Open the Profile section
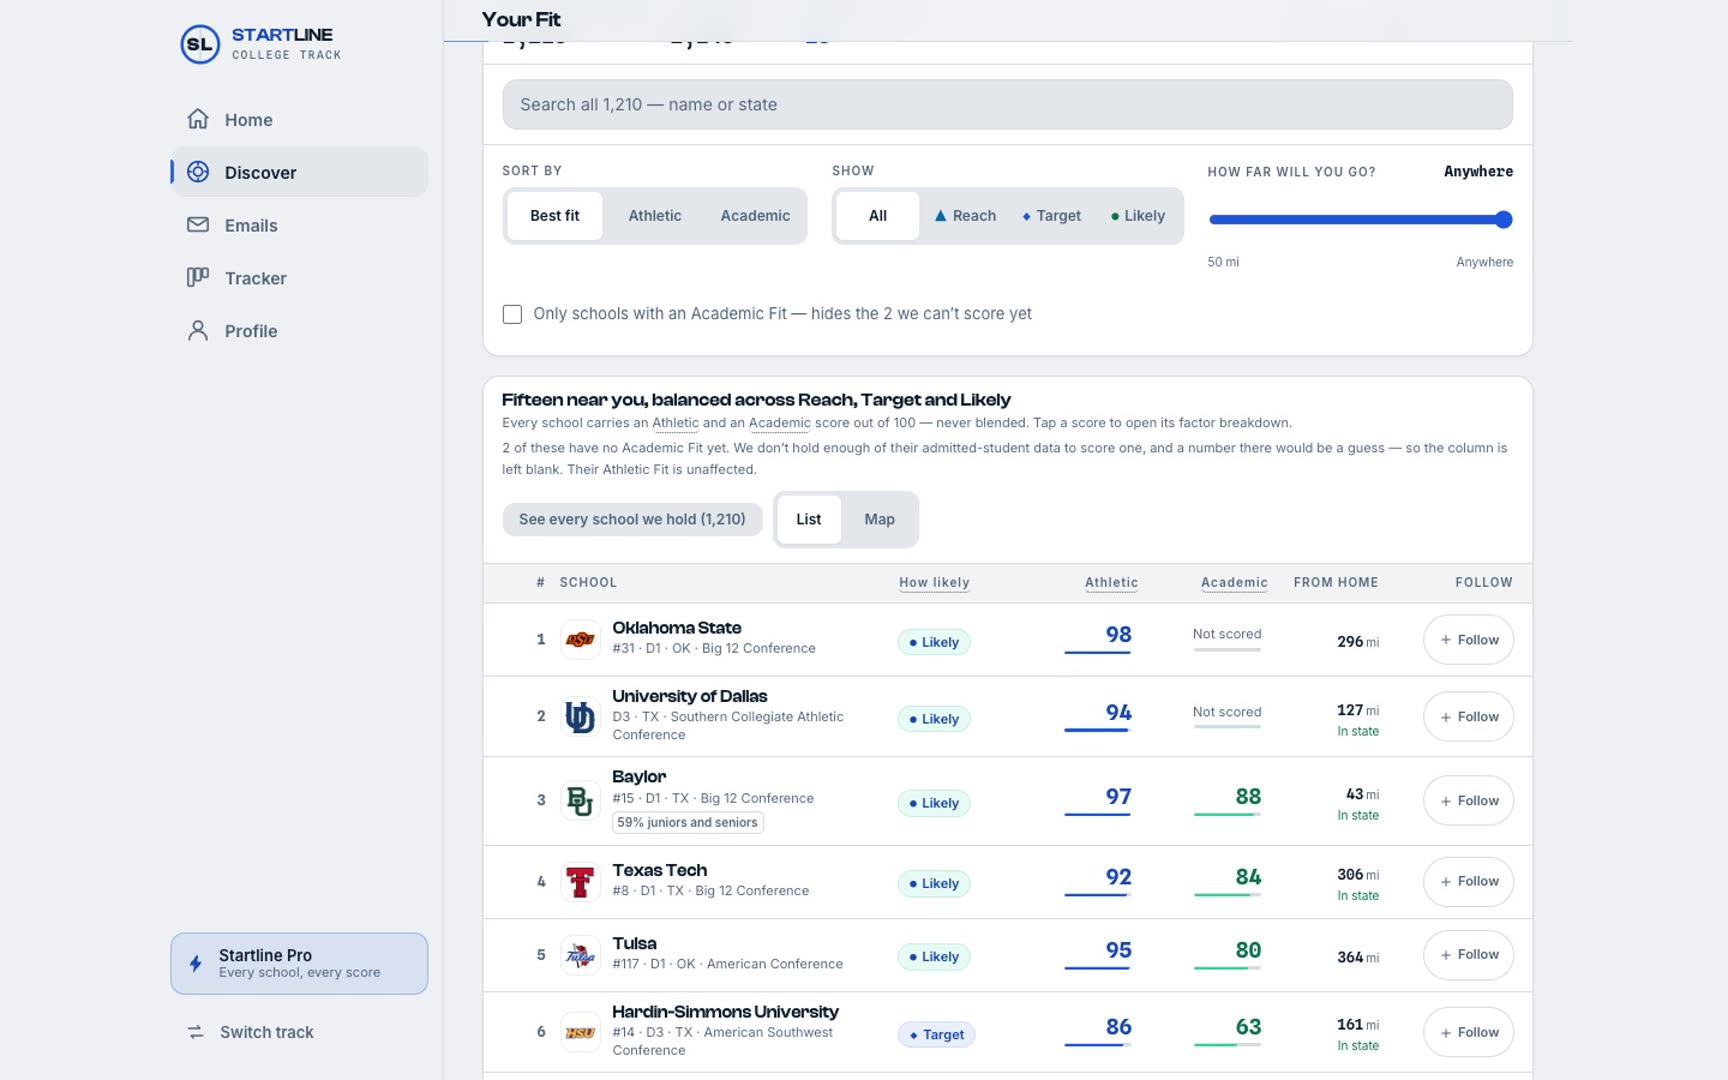Image resolution: width=1728 pixels, height=1080 pixels. (300, 332)
